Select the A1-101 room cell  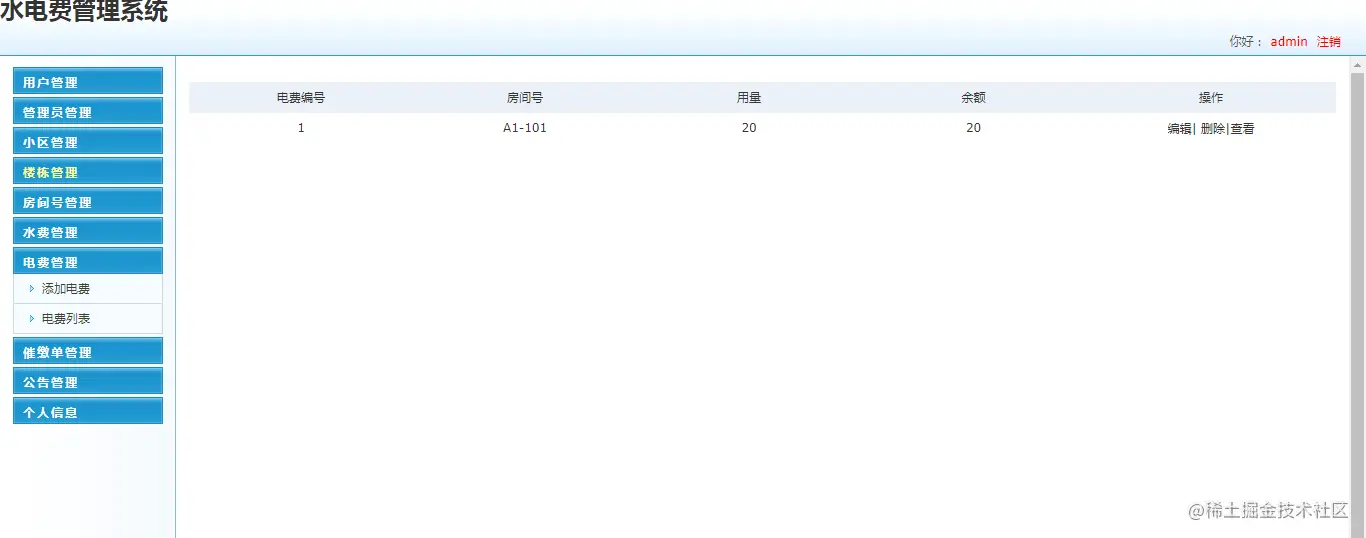tap(525, 128)
